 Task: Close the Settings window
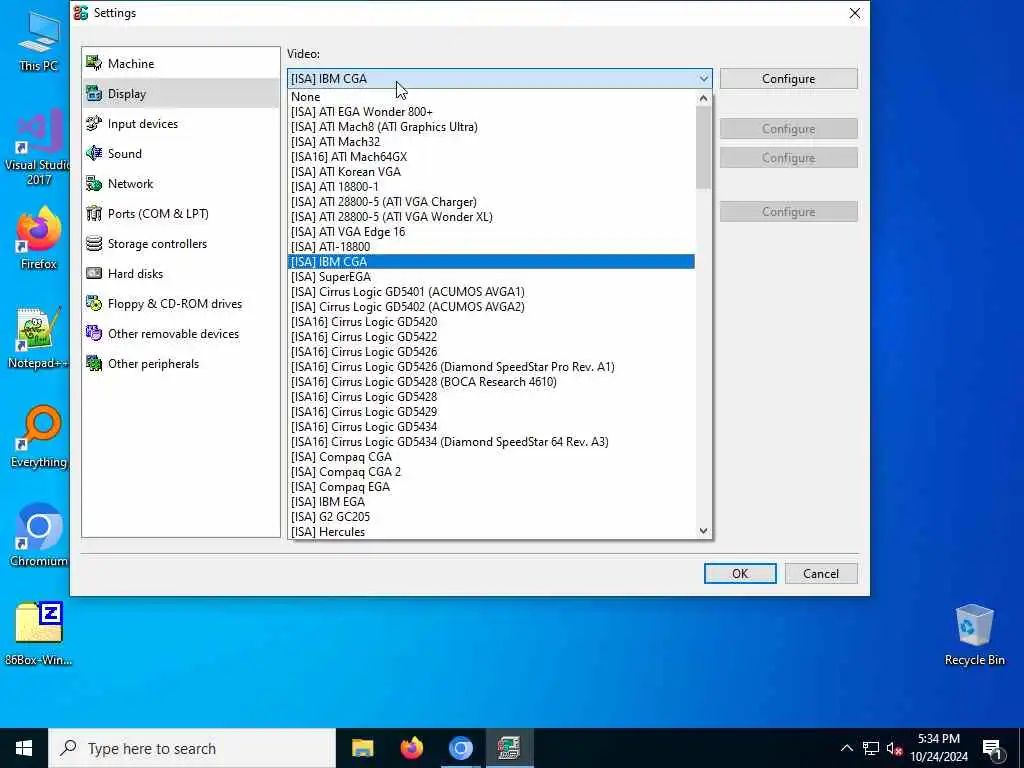tap(854, 13)
